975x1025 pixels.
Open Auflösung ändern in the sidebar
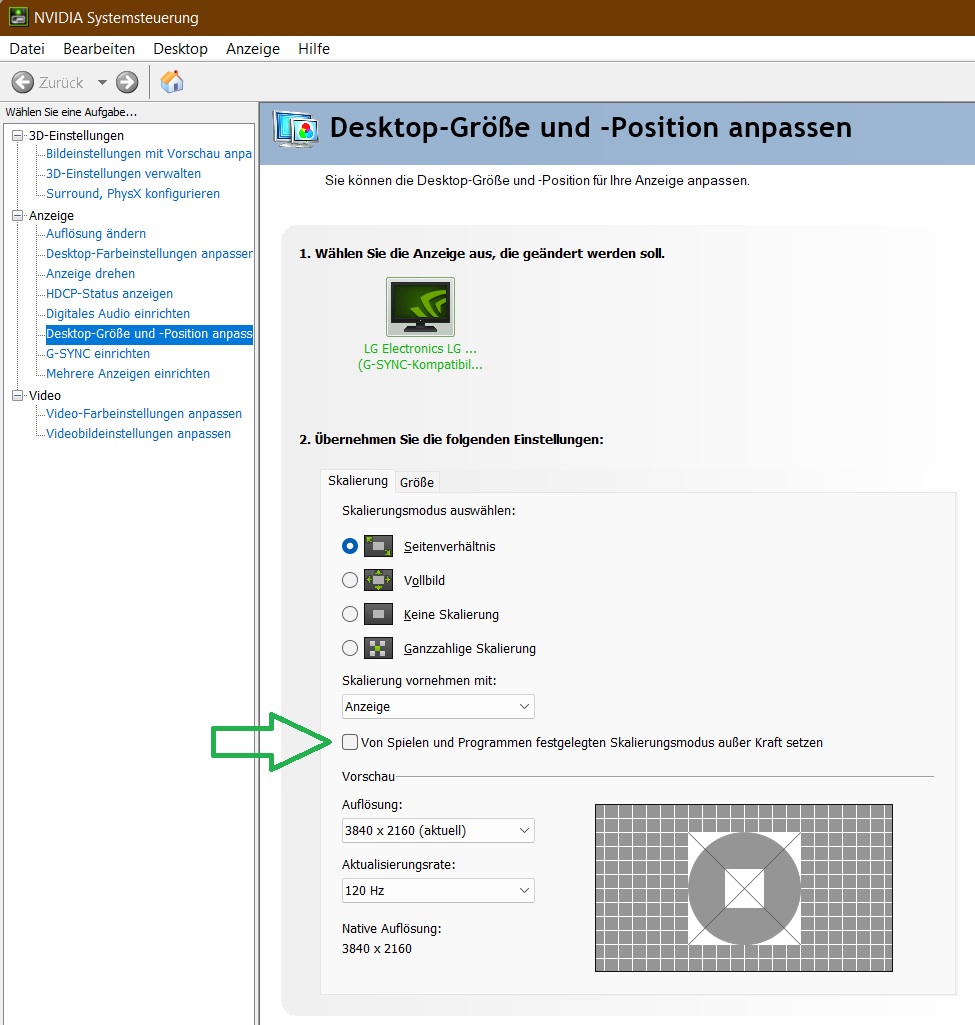97,233
